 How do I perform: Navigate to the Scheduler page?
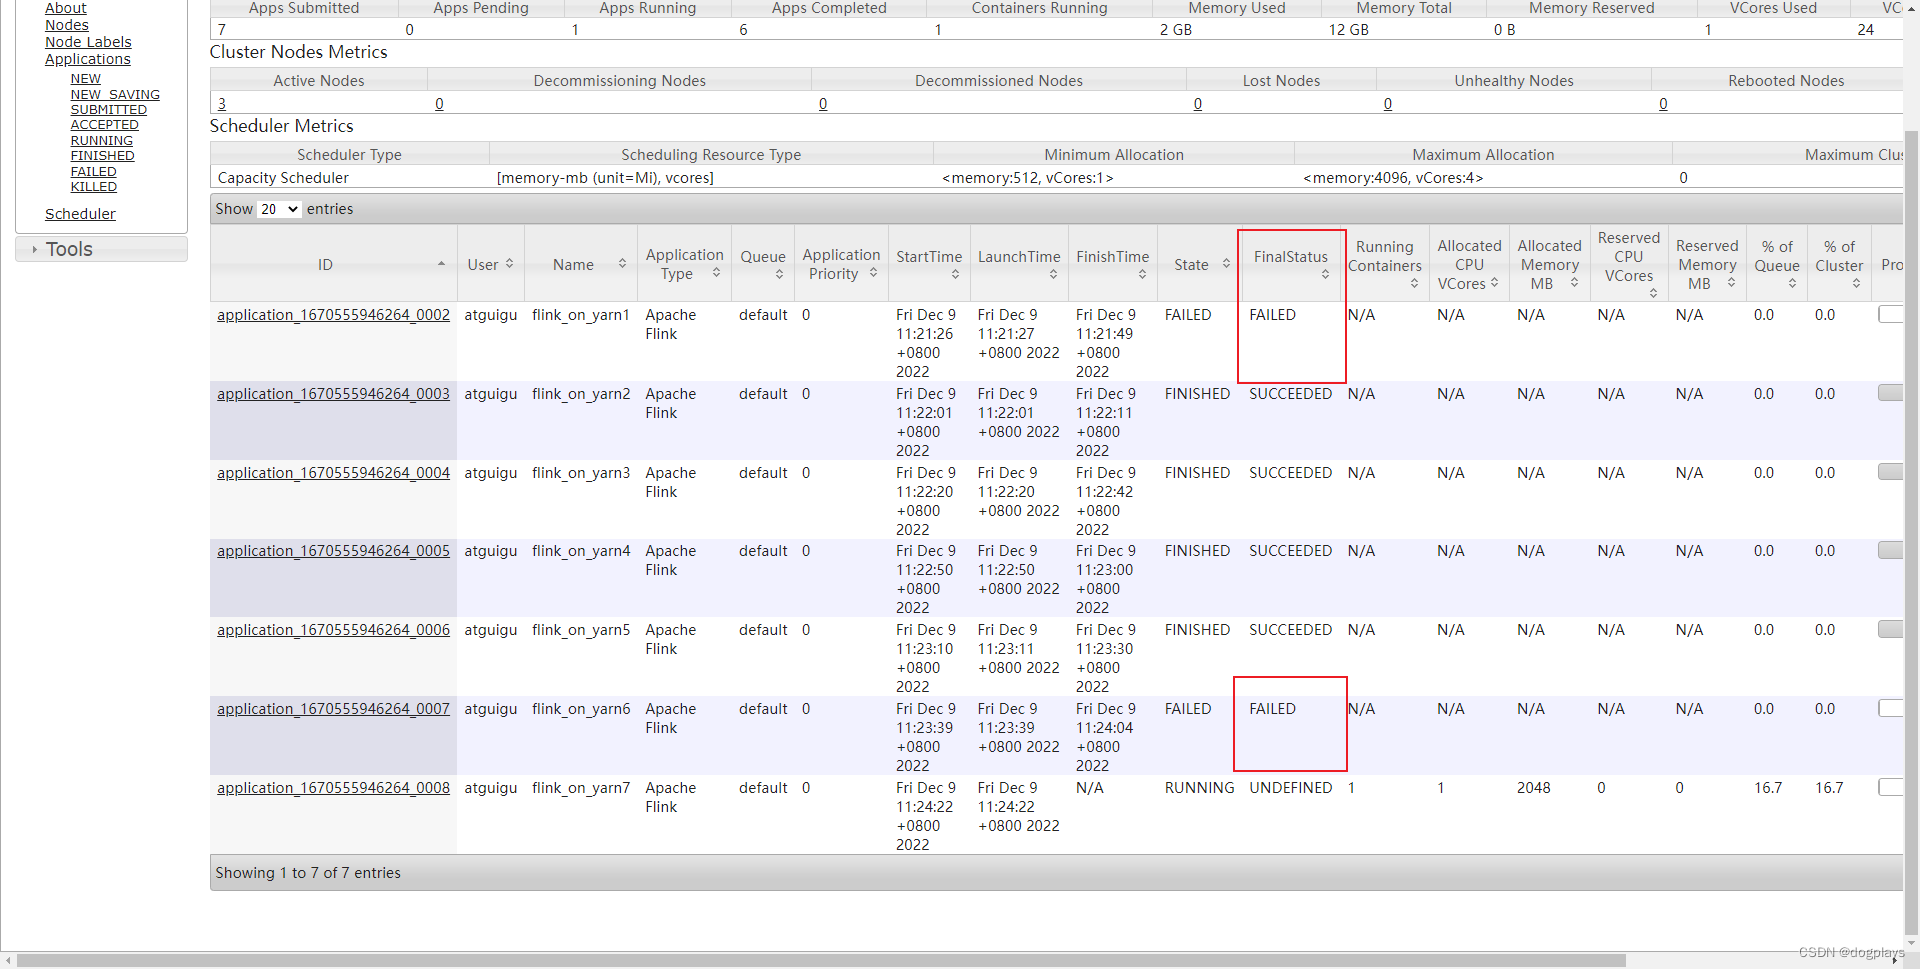pyautogui.click(x=80, y=213)
